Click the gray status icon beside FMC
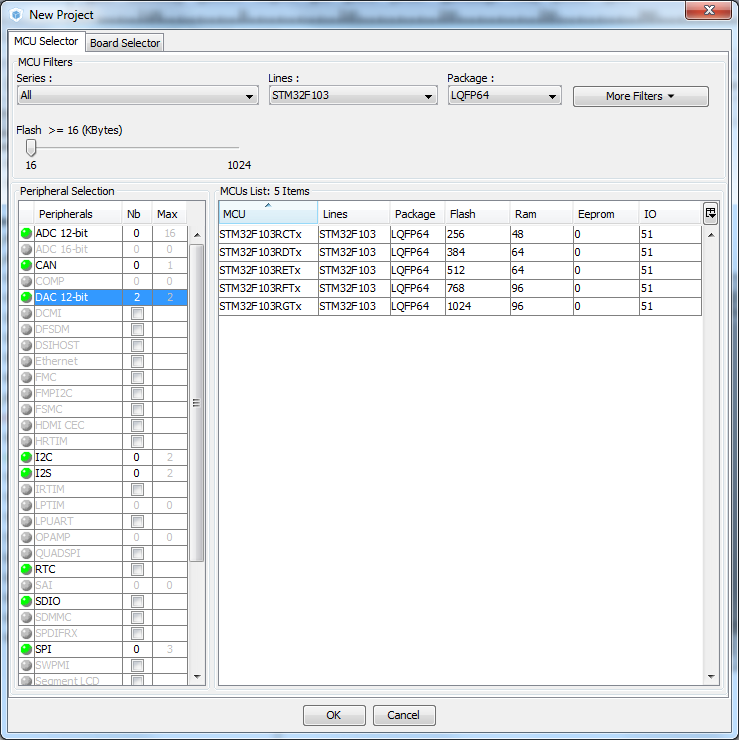Screen dimensions: 739x740 (x=26, y=378)
